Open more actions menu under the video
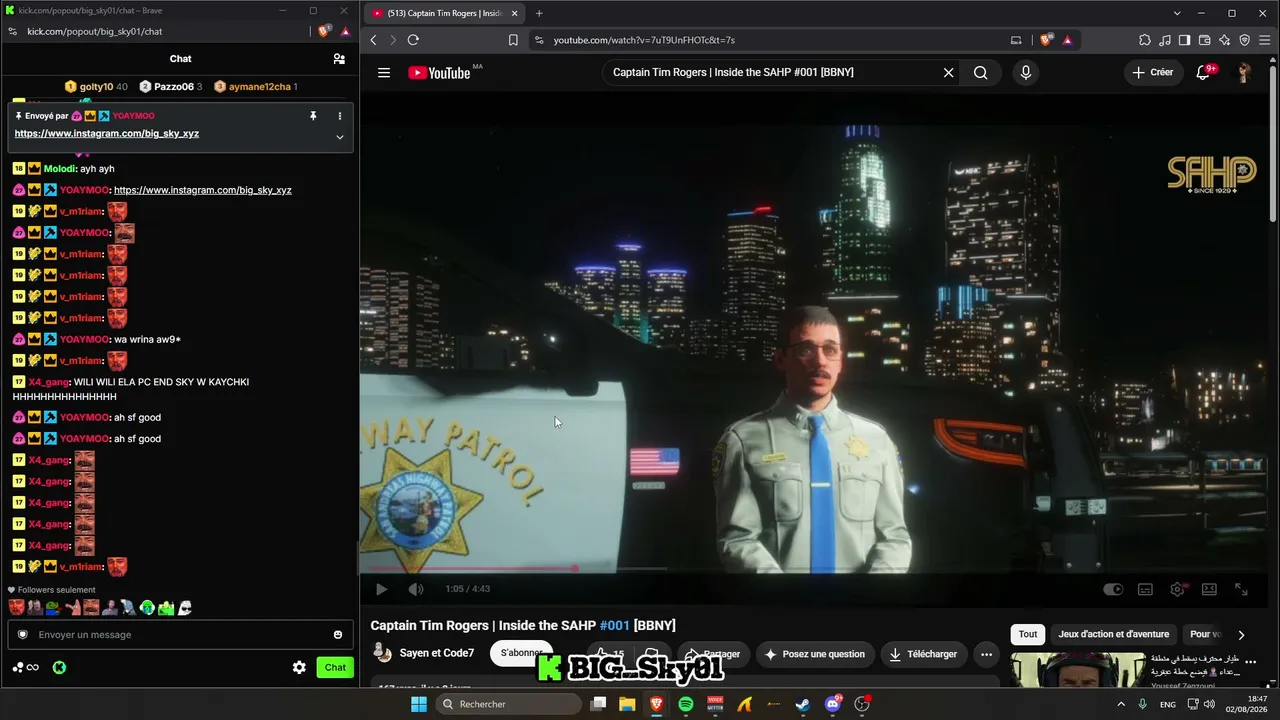1280x720 pixels. pos(986,654)
